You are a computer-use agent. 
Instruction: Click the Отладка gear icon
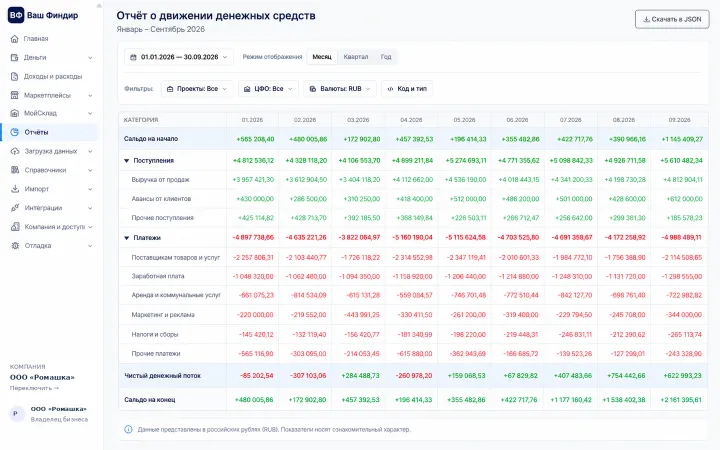point(15,246)
